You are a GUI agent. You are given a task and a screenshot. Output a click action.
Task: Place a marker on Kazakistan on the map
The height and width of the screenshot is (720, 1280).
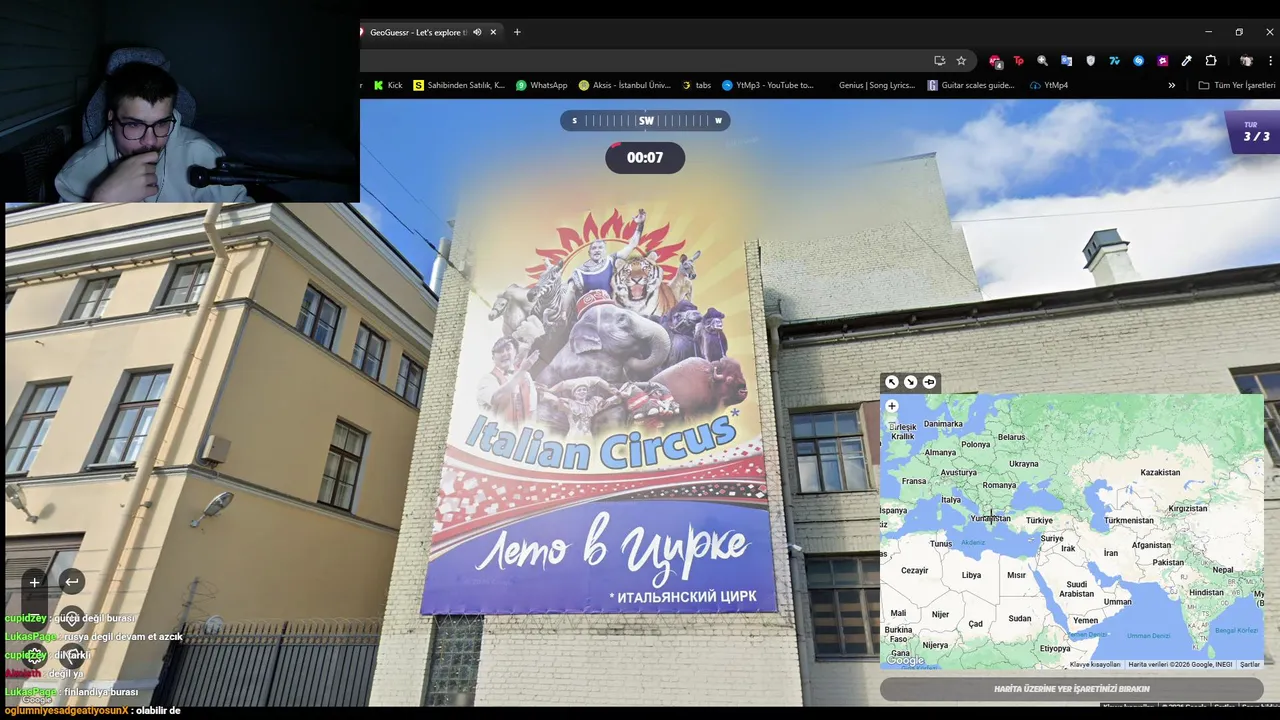click(1160, 472)
